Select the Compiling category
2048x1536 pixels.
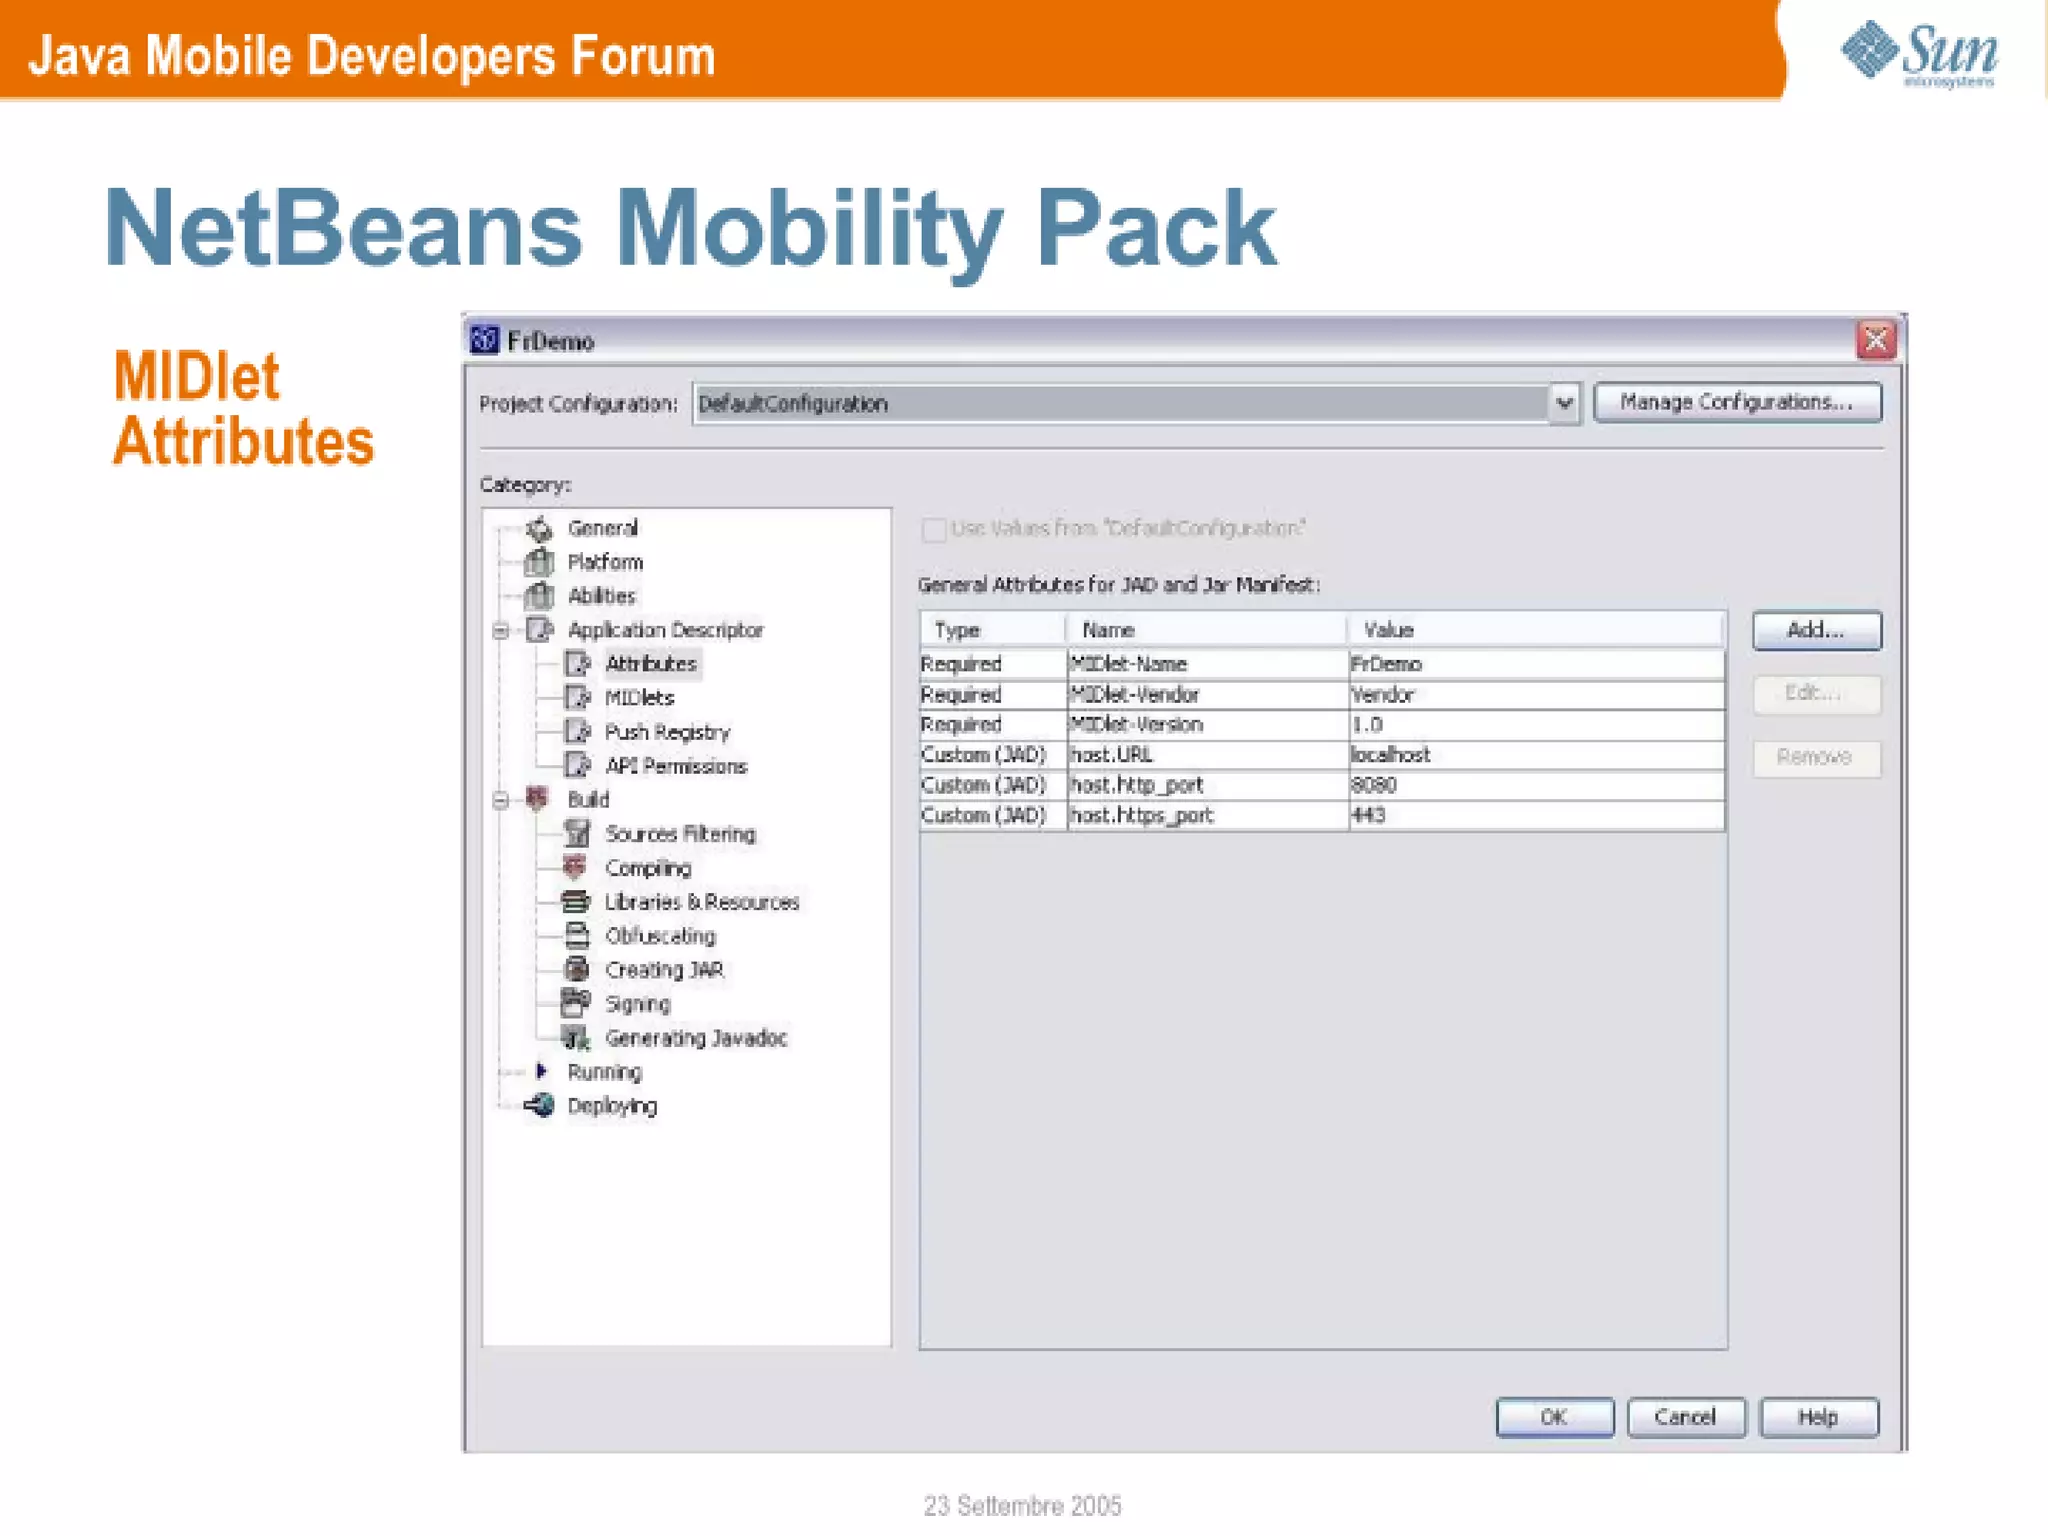click(648, 868)
